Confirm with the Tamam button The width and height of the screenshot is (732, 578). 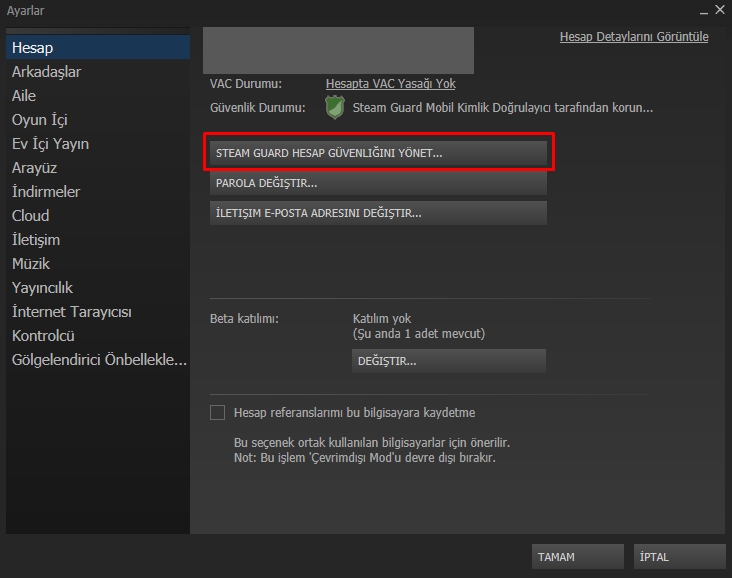577,557
